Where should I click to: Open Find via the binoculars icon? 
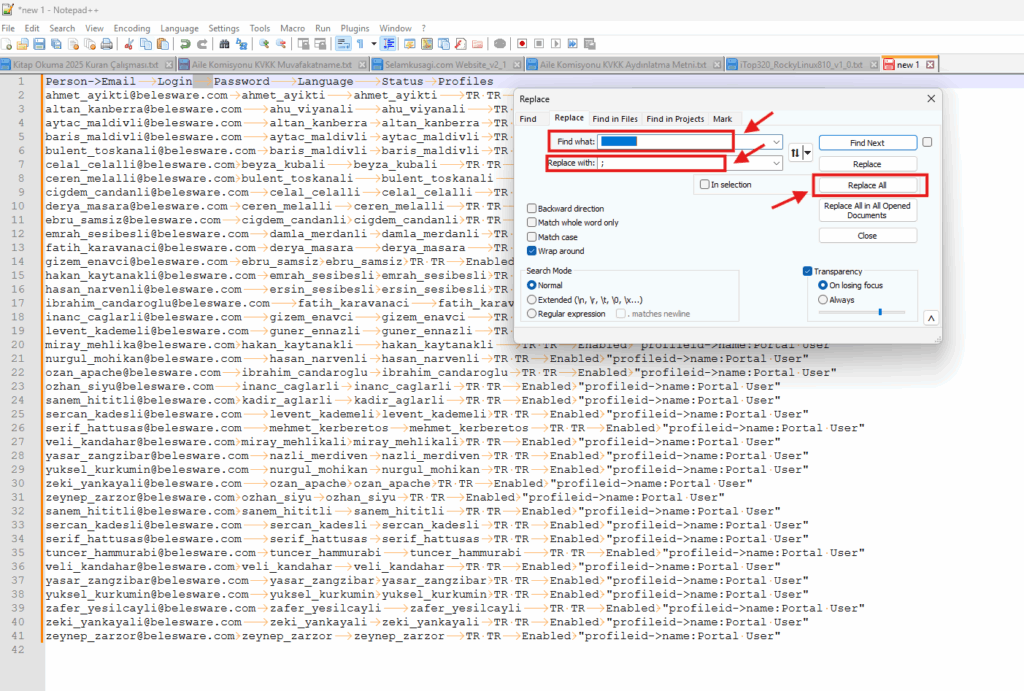point(225,44)
